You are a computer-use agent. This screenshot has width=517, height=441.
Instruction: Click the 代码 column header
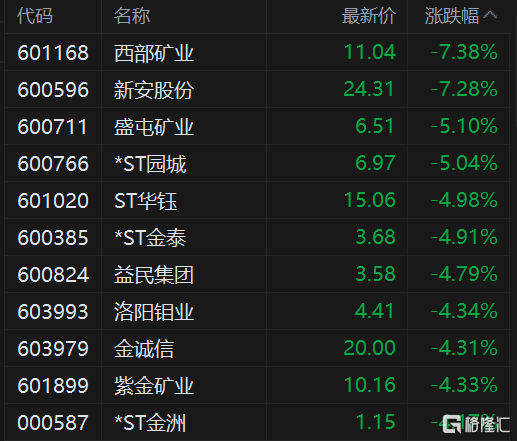(35, 15)
